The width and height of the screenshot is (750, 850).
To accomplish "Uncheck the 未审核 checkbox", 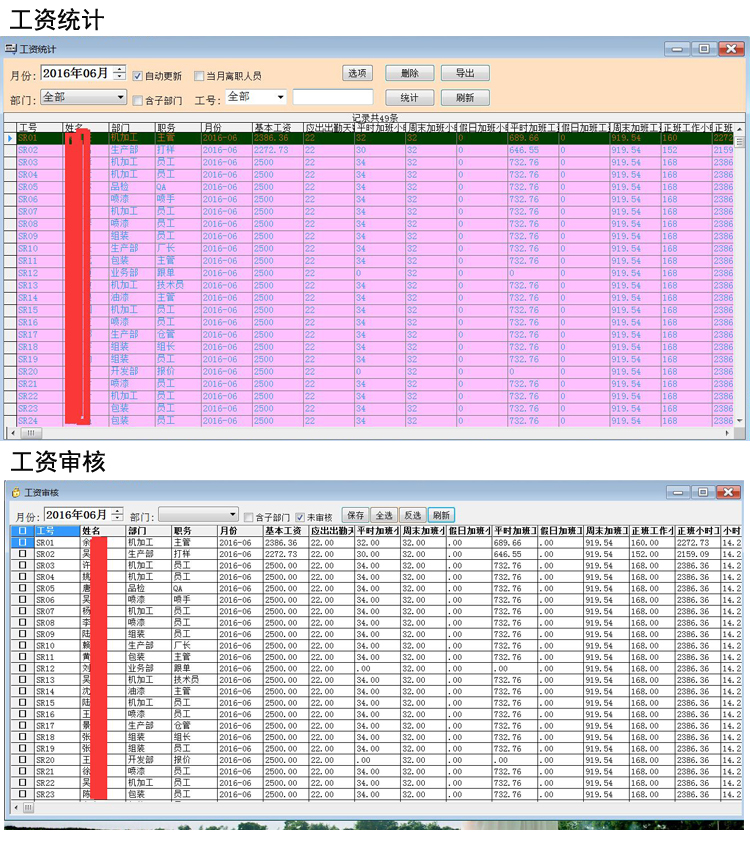I will [300, 517].
